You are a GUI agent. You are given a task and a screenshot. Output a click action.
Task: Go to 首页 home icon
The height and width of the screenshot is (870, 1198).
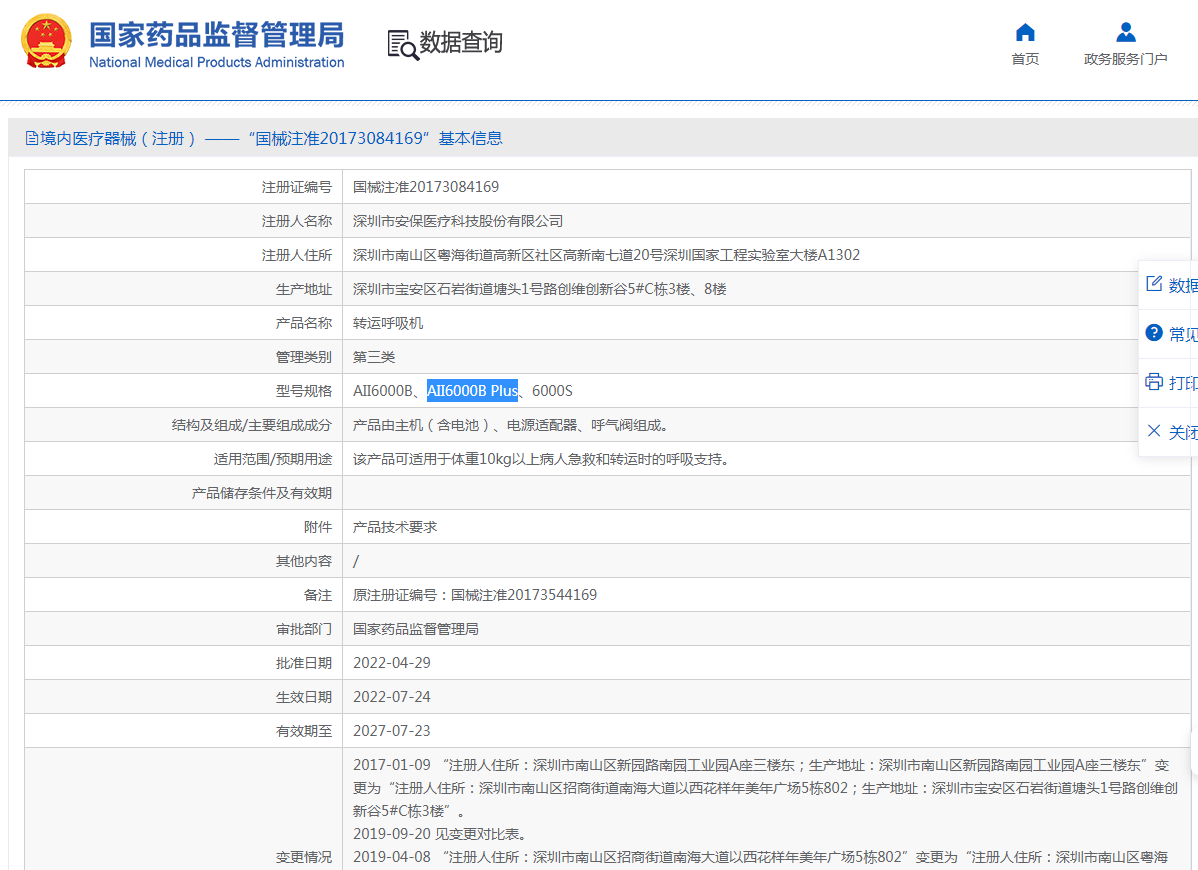pos(1025,33)
